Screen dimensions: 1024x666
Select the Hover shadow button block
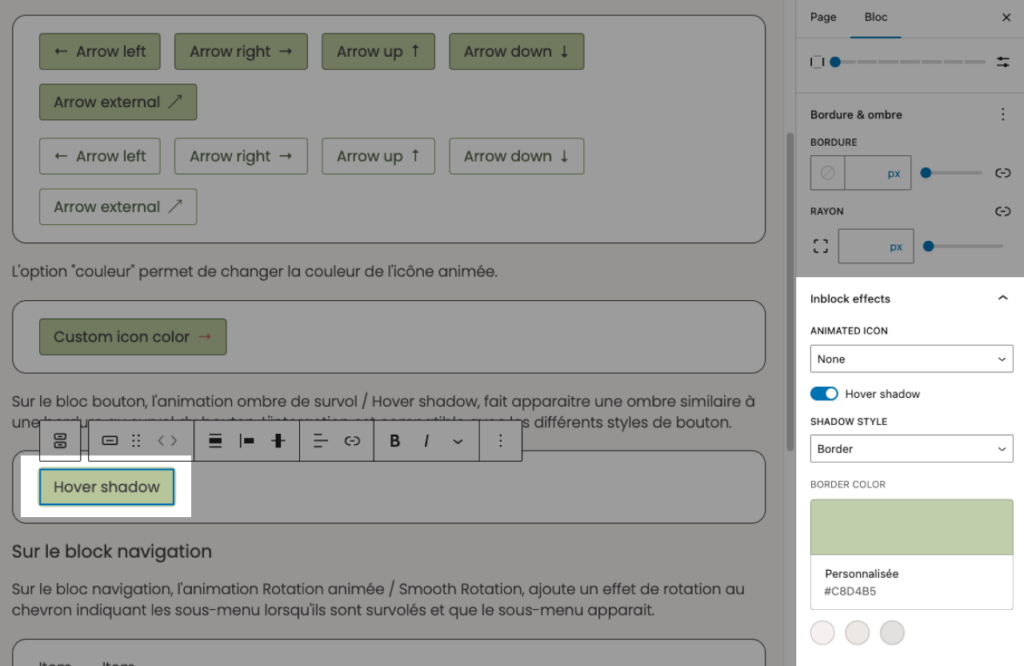click(x=107, y=487)
